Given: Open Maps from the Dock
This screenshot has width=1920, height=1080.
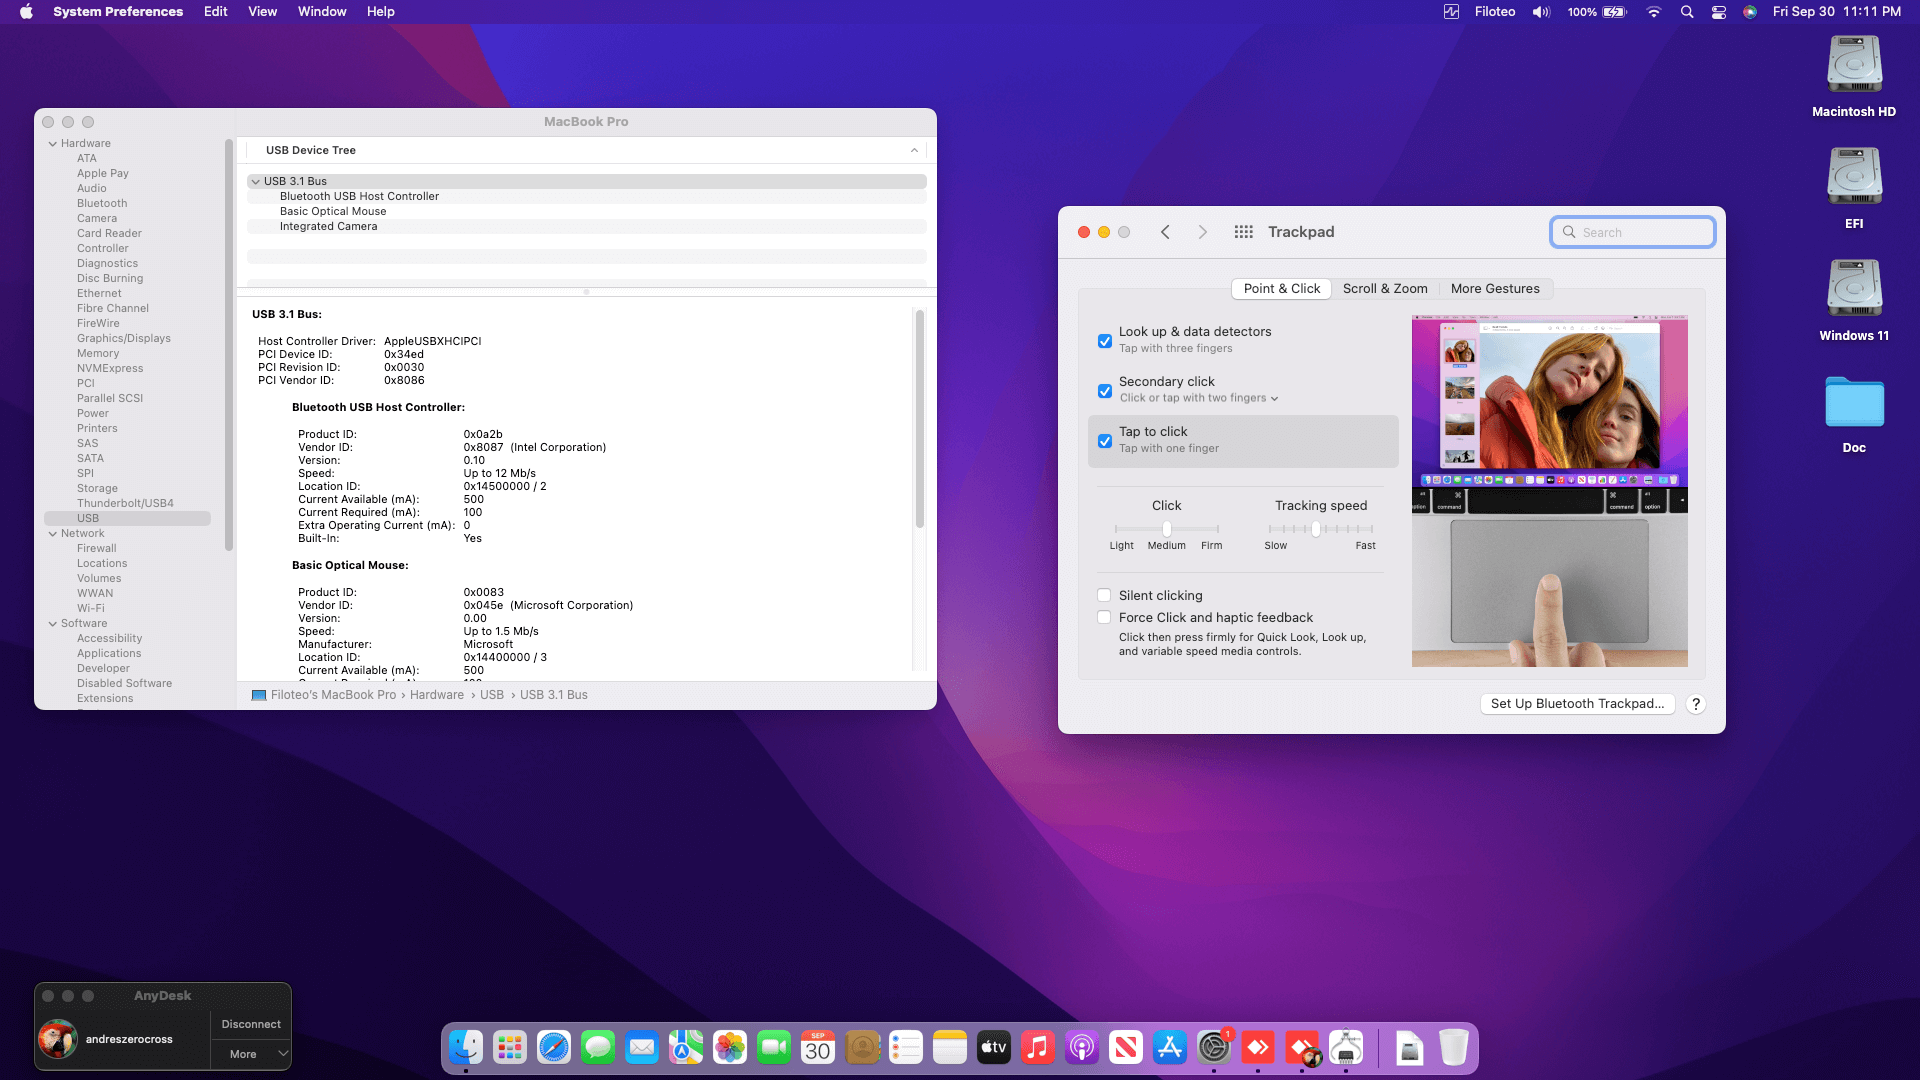Looking at the screenshot, I should 686,1047.
